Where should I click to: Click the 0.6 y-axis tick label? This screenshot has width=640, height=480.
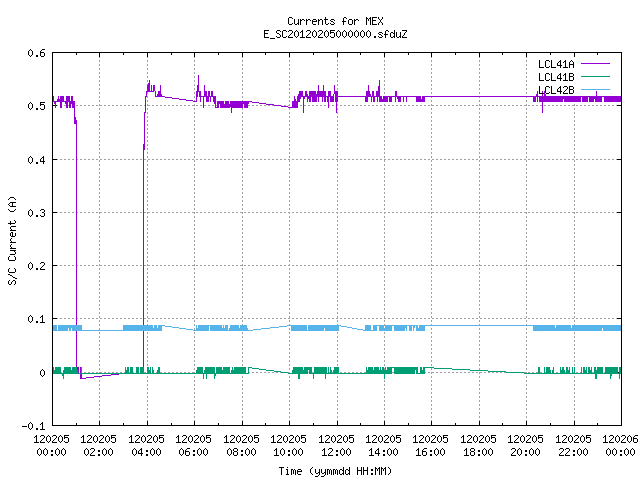36,53
